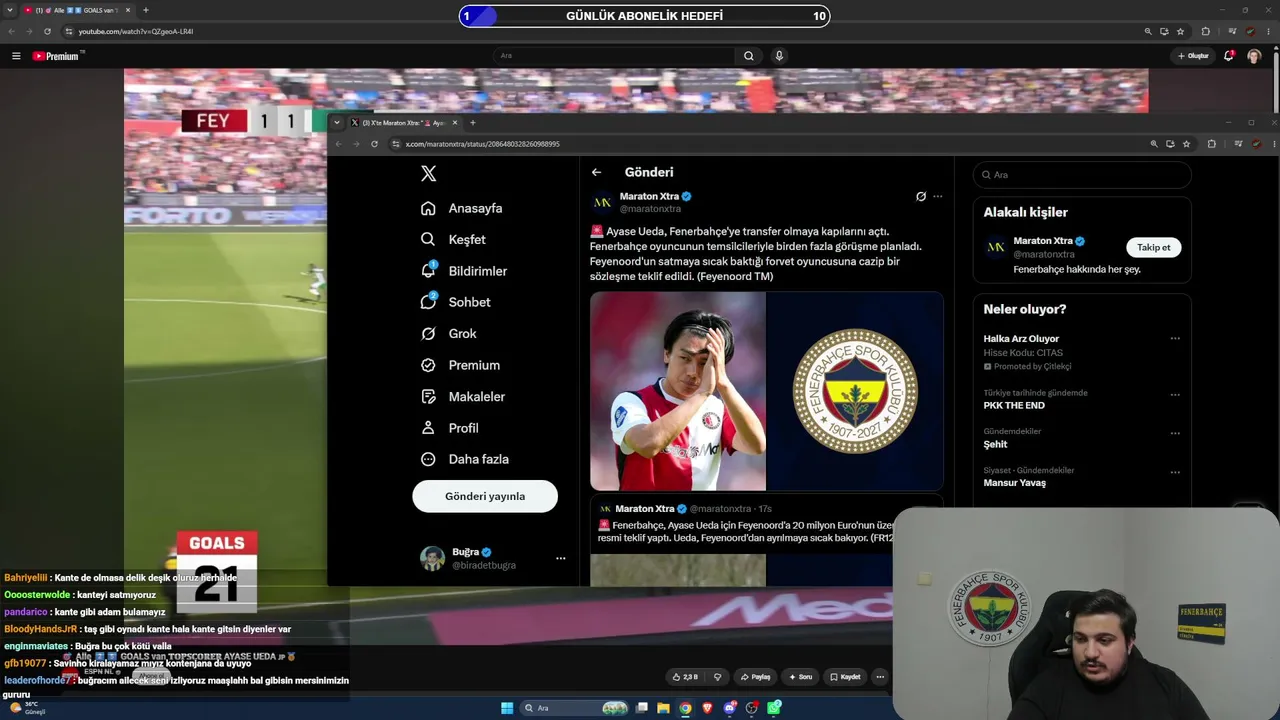Reload the X browser window page
This screenshot has height=720, width=1280.
(x=374, y=144)
